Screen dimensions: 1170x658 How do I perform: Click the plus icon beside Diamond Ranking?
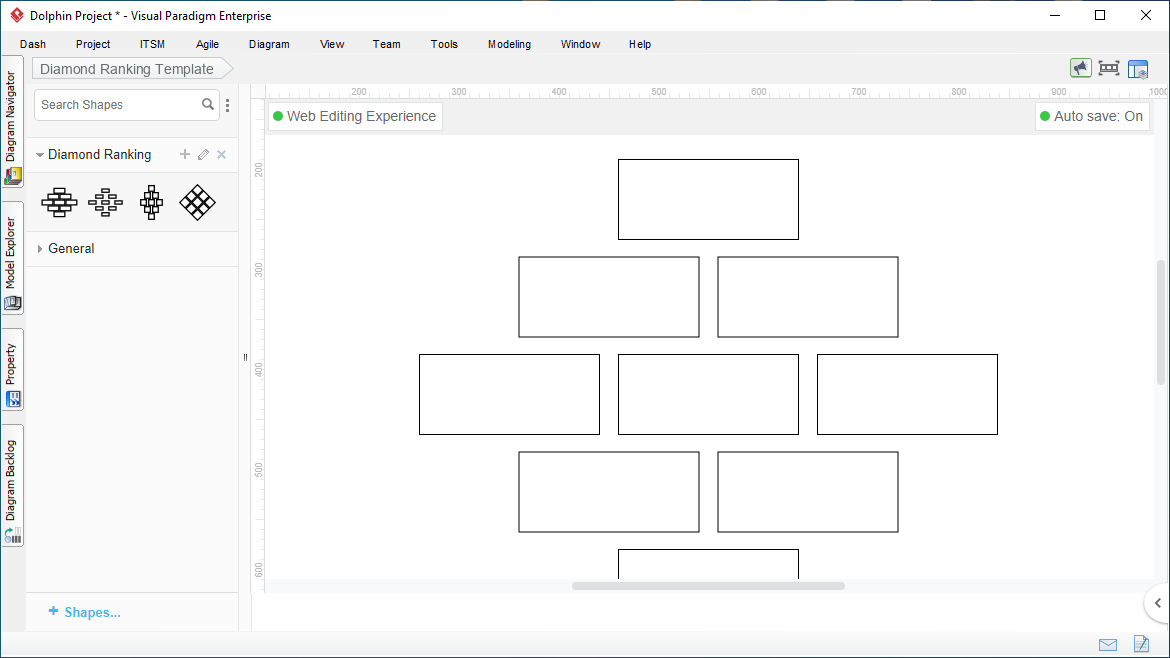point(184,154)
